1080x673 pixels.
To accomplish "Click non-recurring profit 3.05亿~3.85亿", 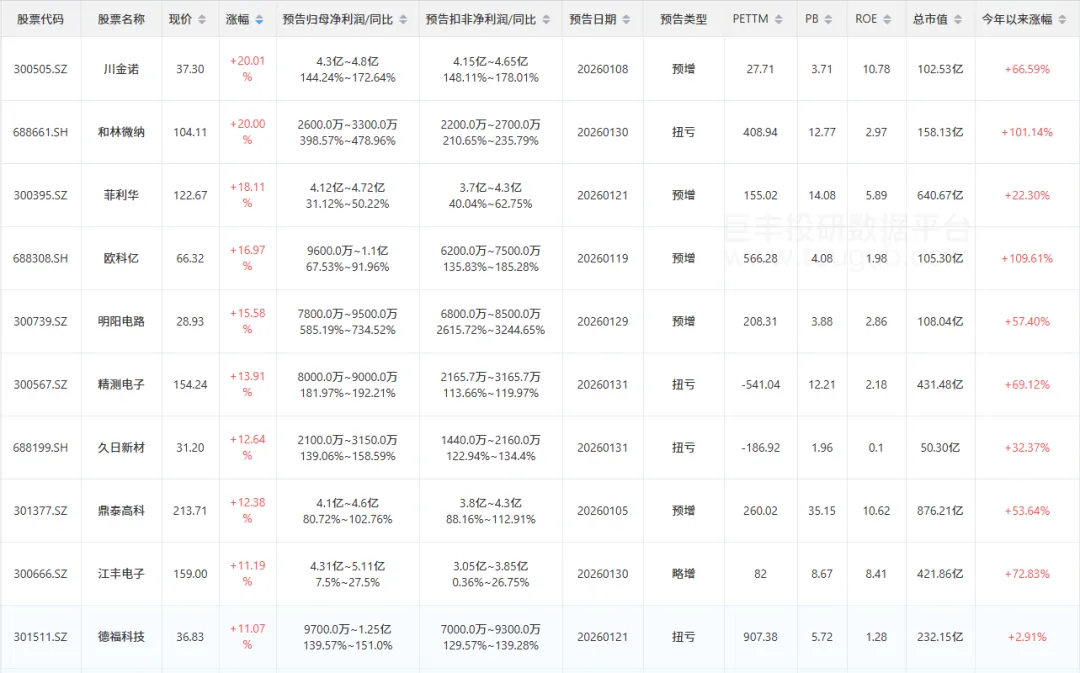I will (490, 566).
